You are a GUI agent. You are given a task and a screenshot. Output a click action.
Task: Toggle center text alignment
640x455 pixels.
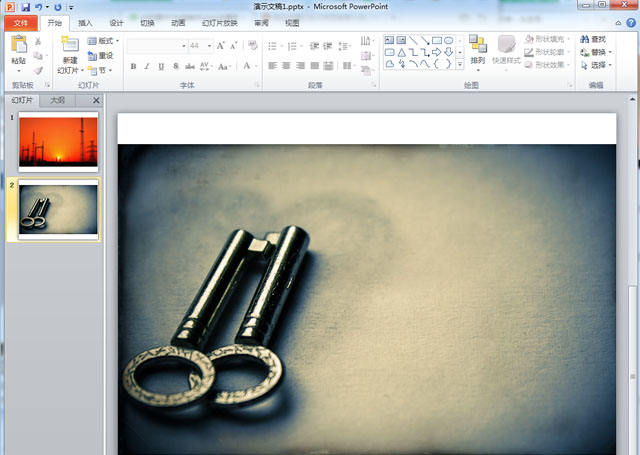tap(287, 66)
